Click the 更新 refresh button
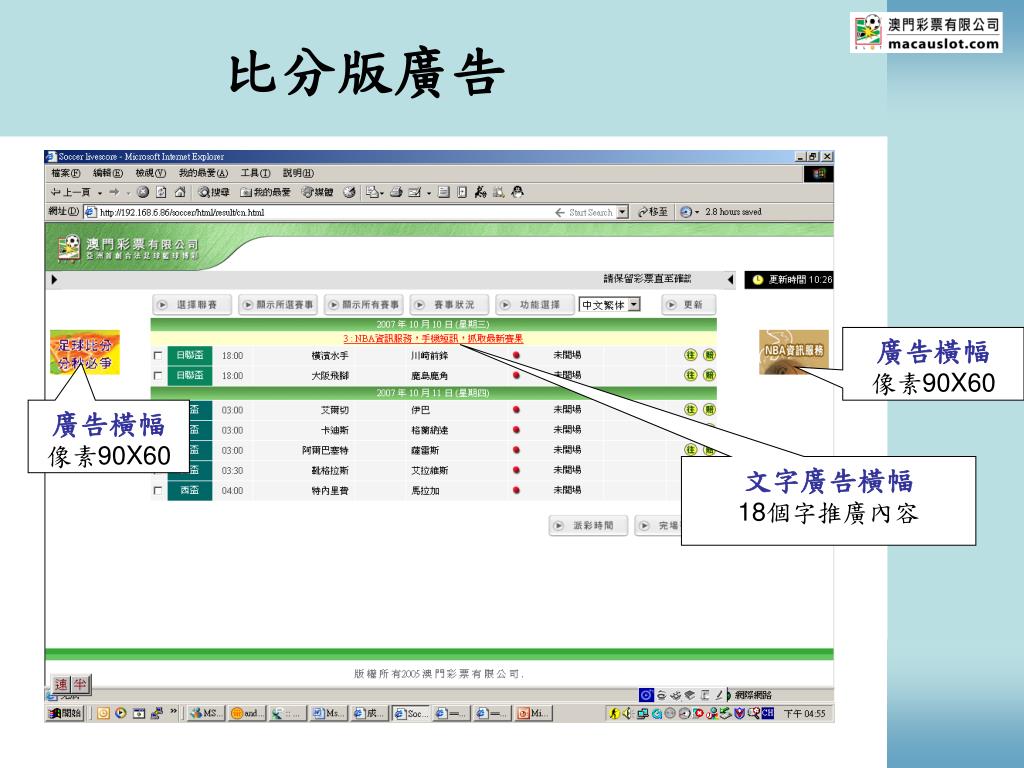The width and height of the screenshot is (1024, 768). click(688, 305)
